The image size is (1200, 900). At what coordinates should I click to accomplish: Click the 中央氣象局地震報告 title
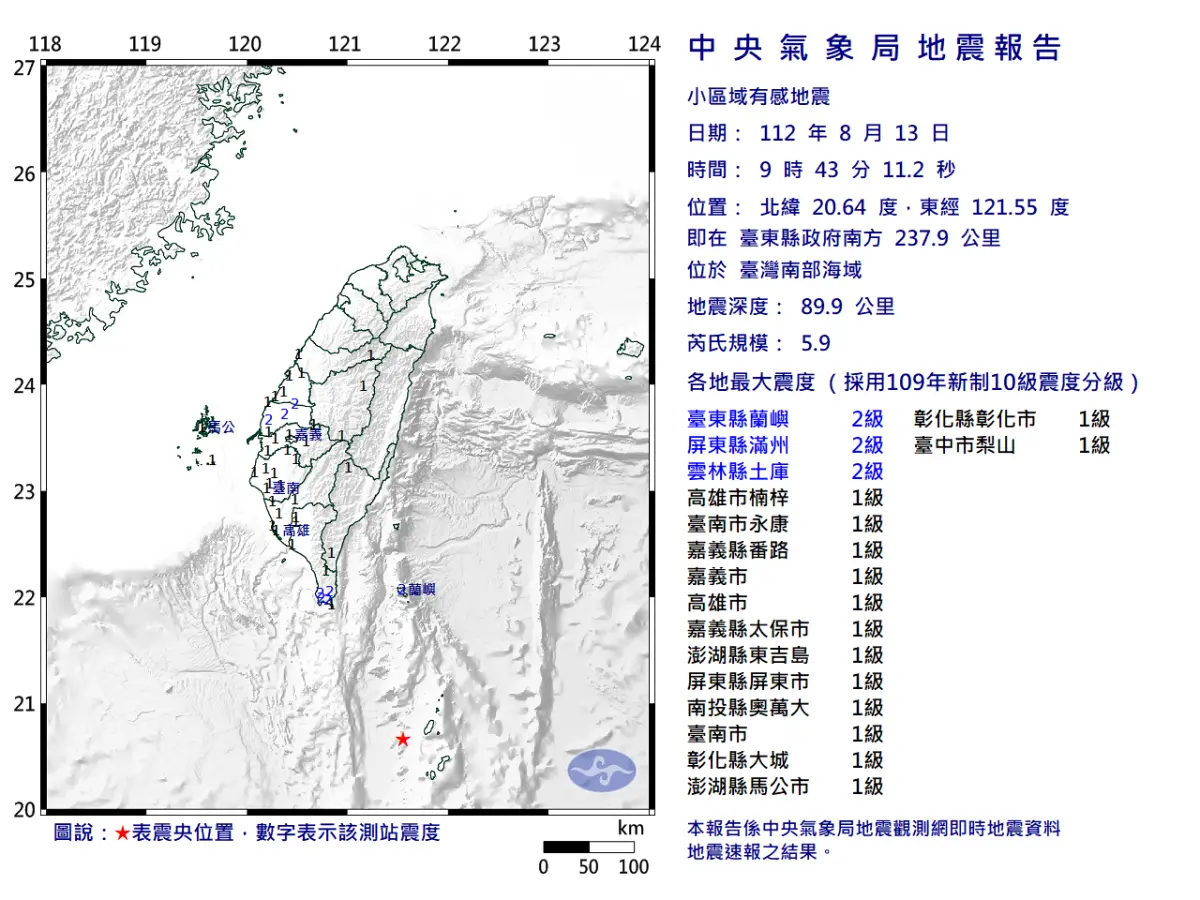[873, 47]
